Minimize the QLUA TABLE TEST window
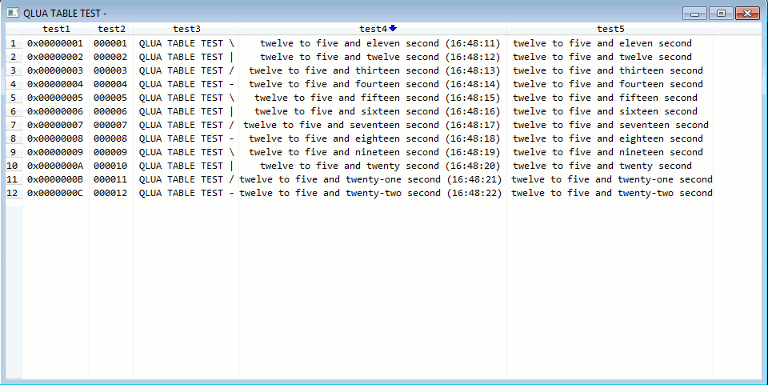The height and width of the screenshot is (385, 768). pyautogui.click(x=694, y=13)
